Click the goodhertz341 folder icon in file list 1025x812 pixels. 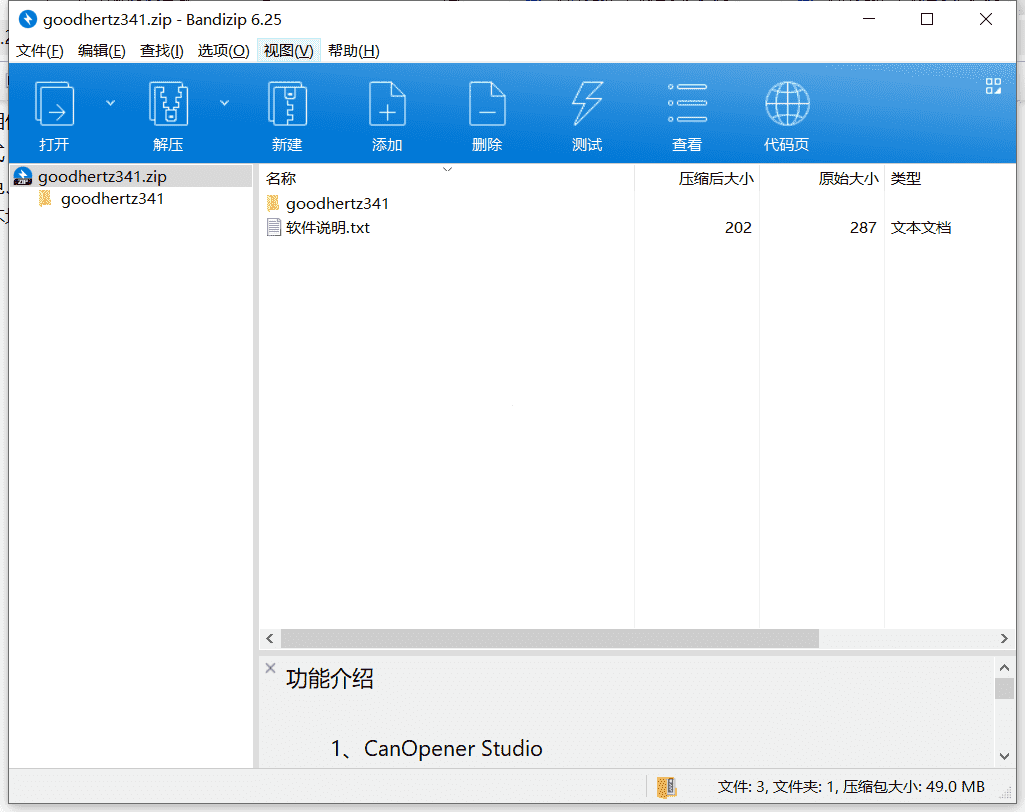273,203
